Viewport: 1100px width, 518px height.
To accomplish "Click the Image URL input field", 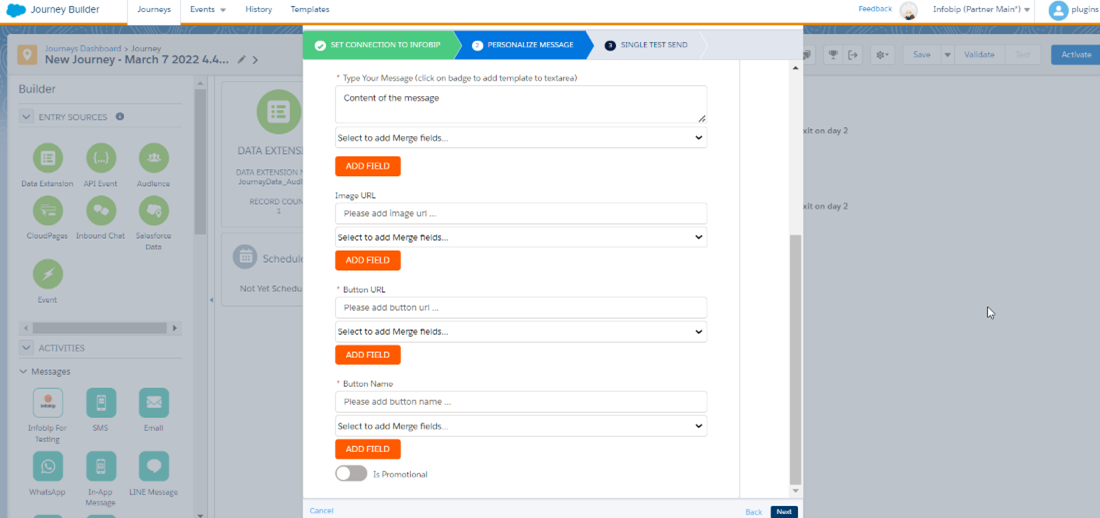I will tap(521, 213).
